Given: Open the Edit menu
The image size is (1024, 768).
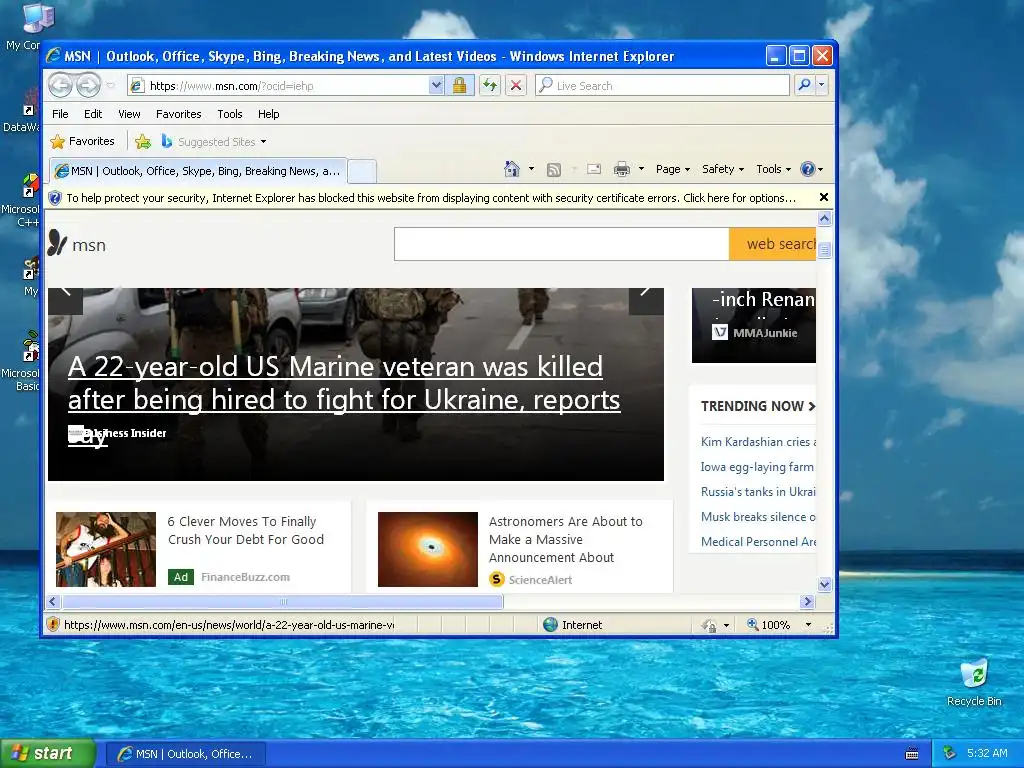Looking at the screenshot, I should click(x=93, y=114).
